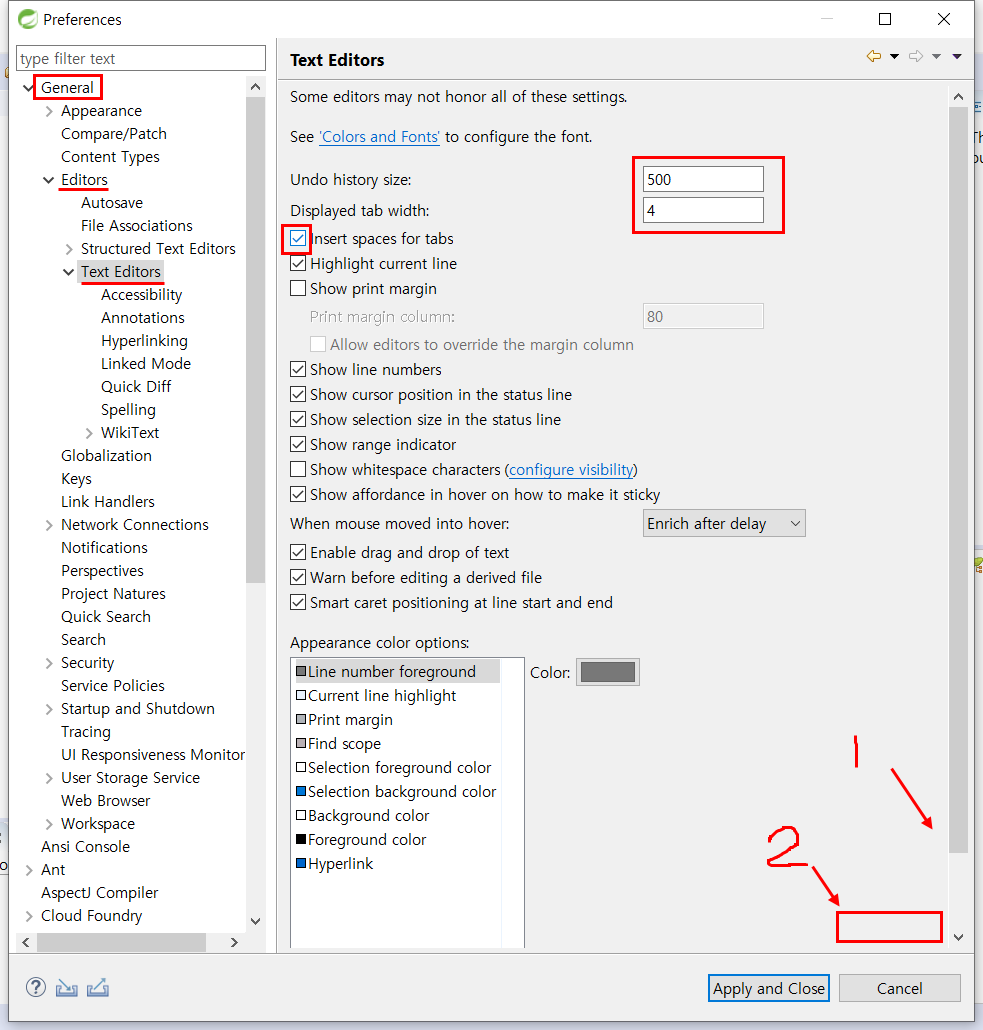Select Ansi Console preferences page
This screenshot has height=1030, width=983.
click(x=85, y=847)
